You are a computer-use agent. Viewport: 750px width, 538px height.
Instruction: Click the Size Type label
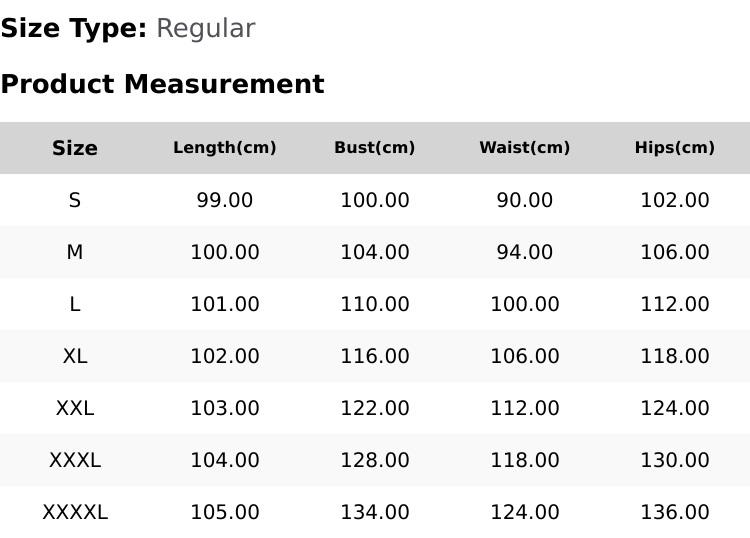[x=74, y=28]
